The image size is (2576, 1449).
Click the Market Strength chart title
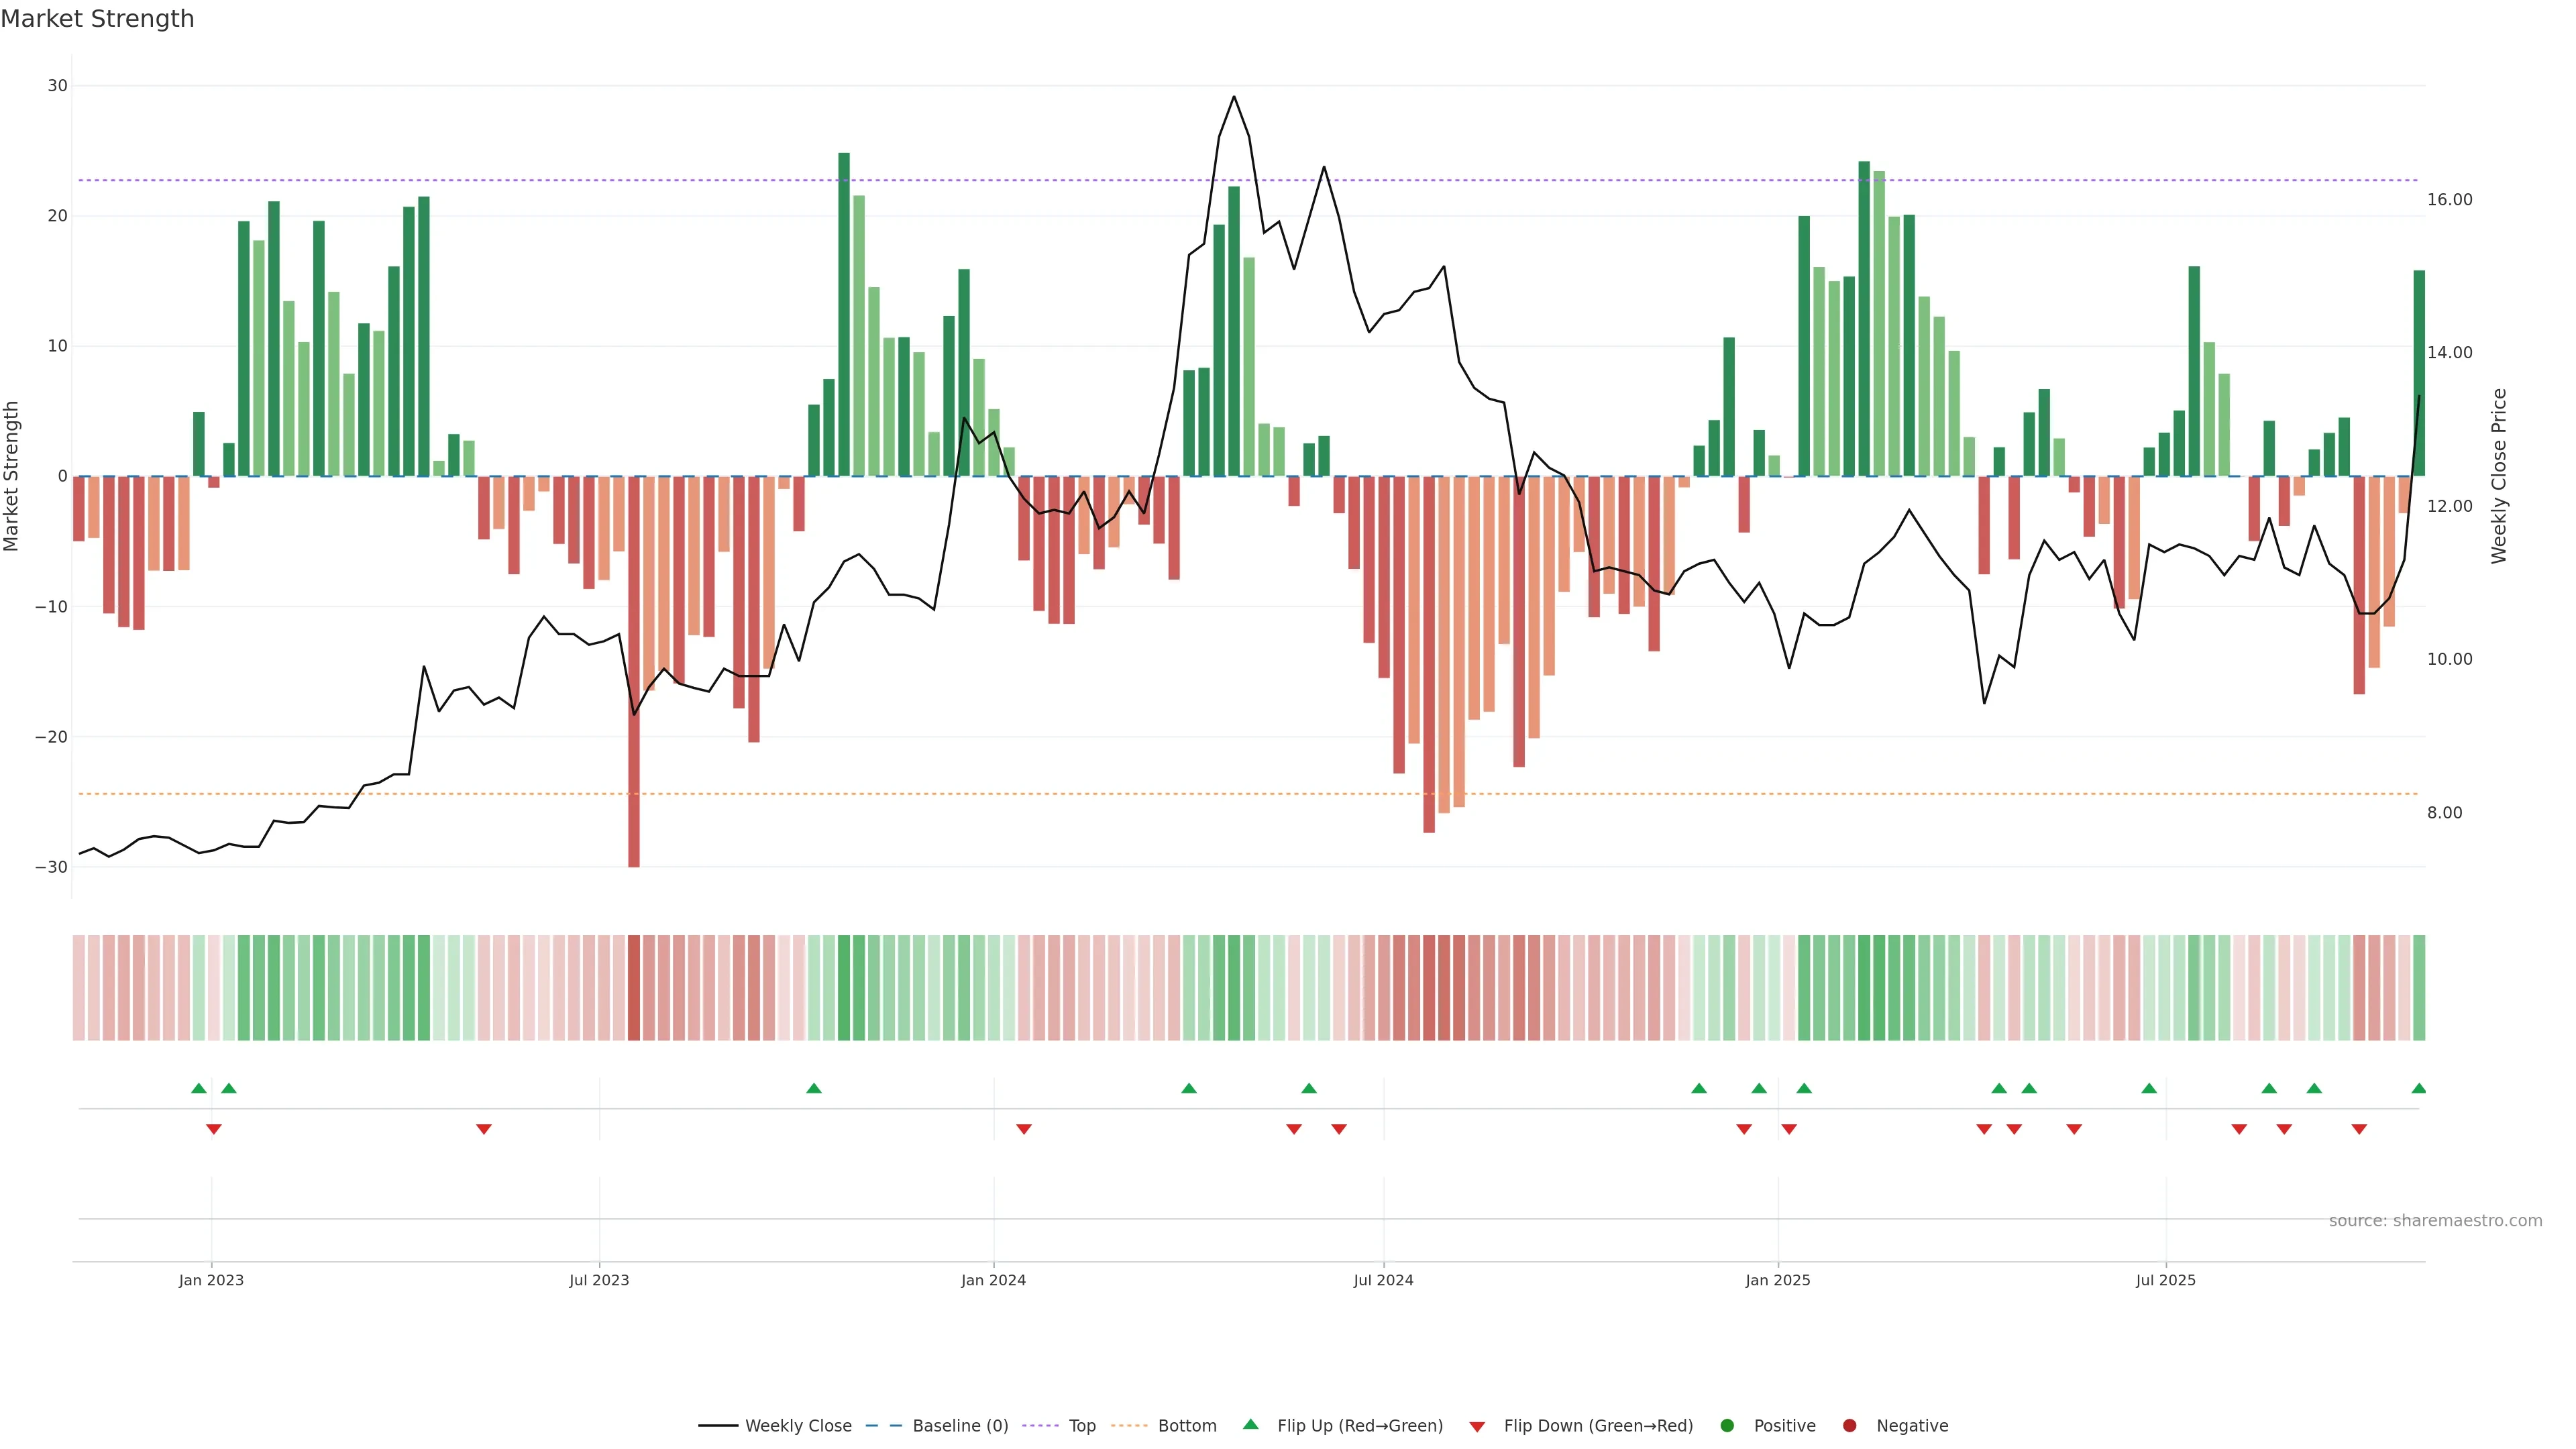point(97,19)
